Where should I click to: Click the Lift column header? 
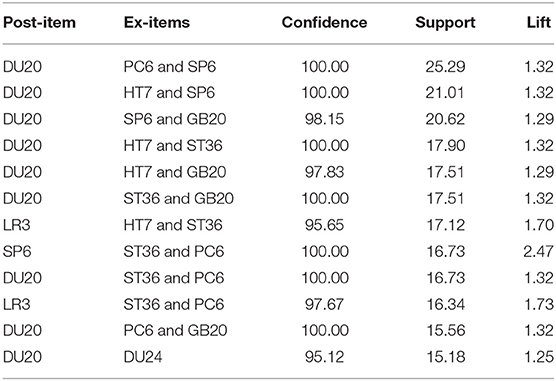coord(539,23)
